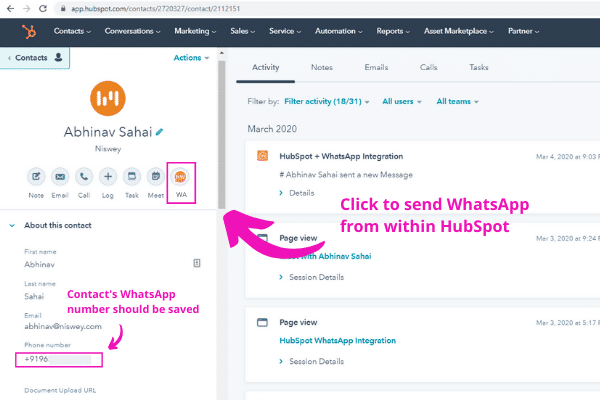Click the Note icon button
600x400 pixels.
click(x=36, y=176)
